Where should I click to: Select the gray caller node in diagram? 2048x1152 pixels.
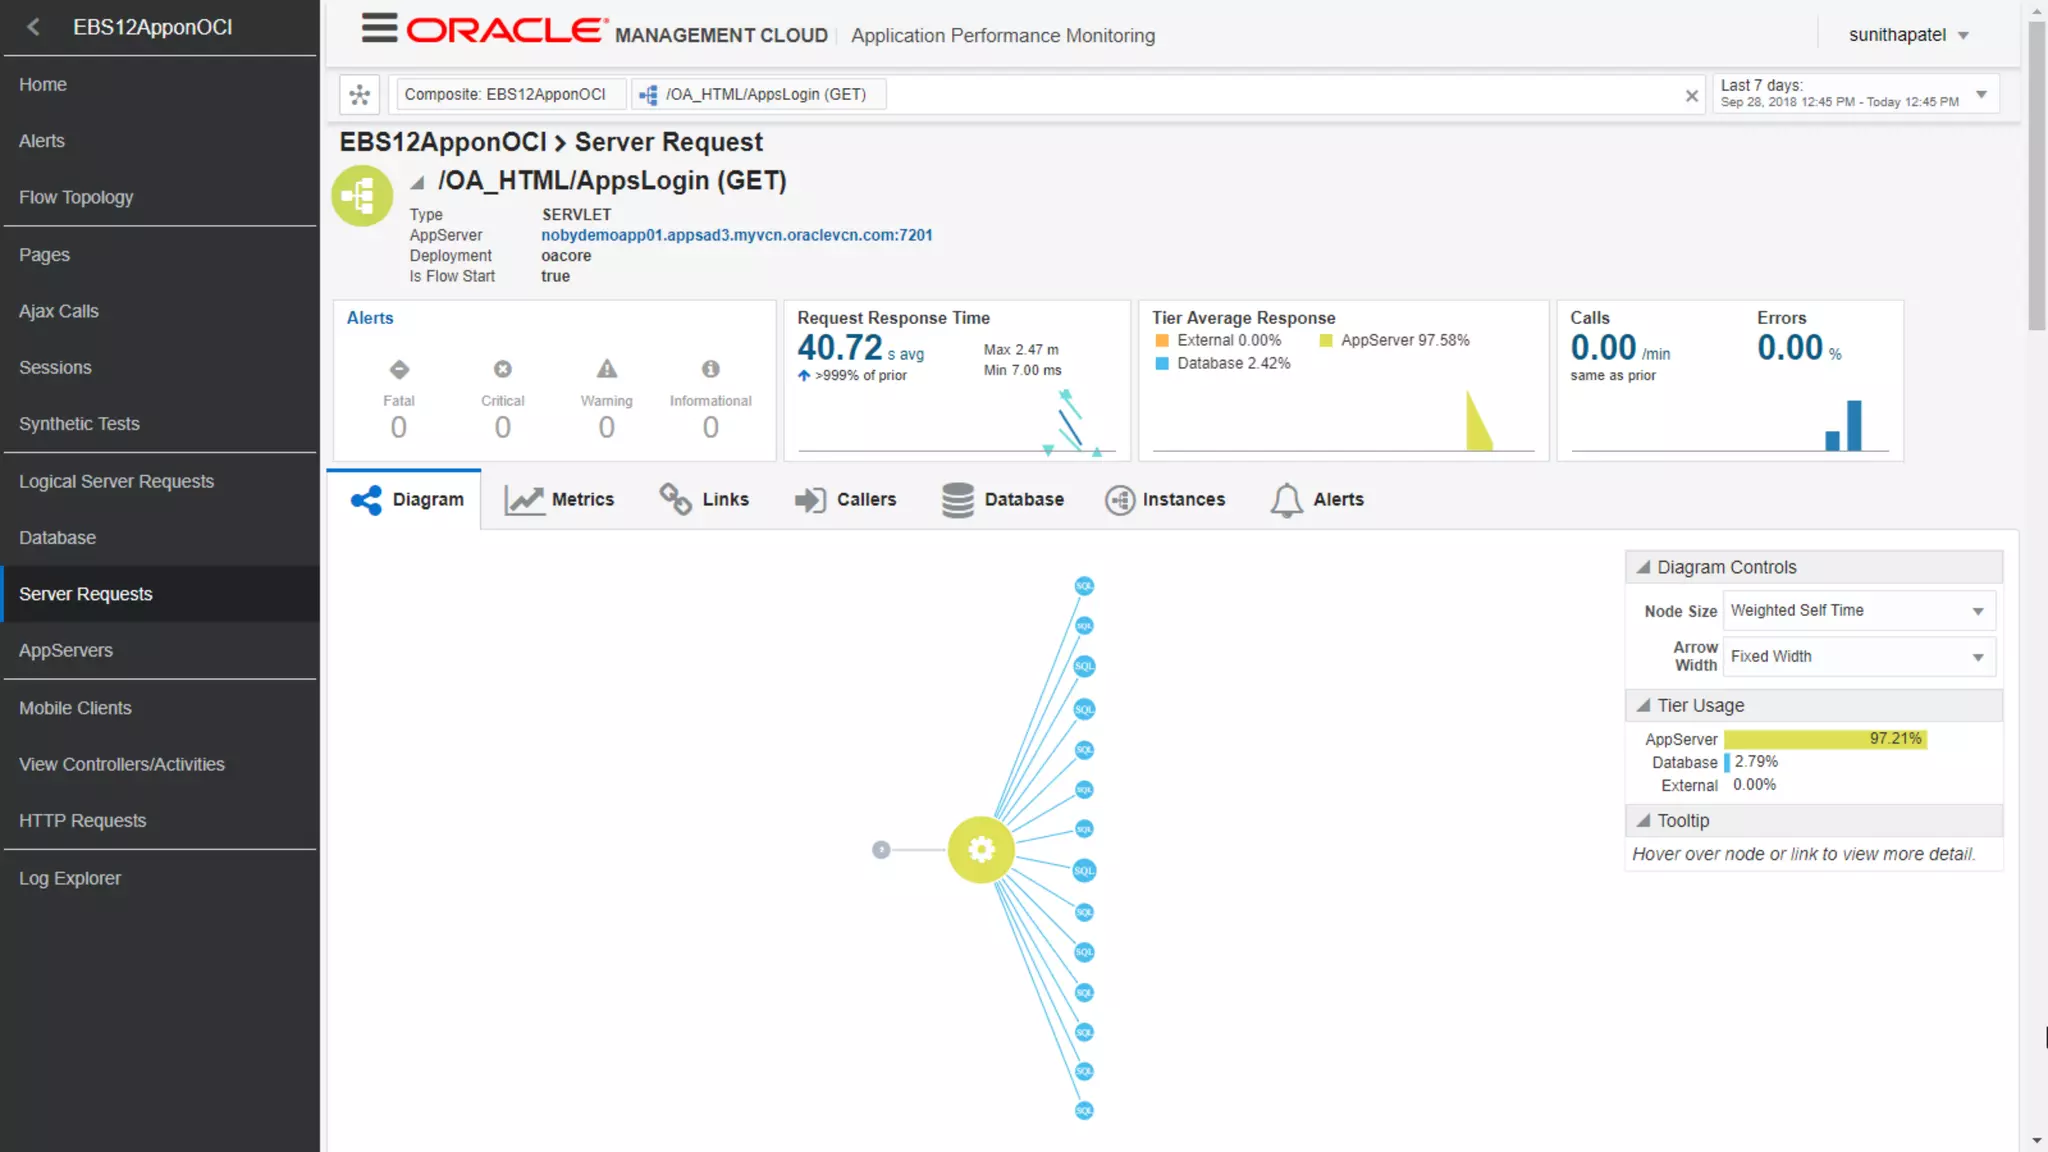pyautogui.click(x=881, y=850)
